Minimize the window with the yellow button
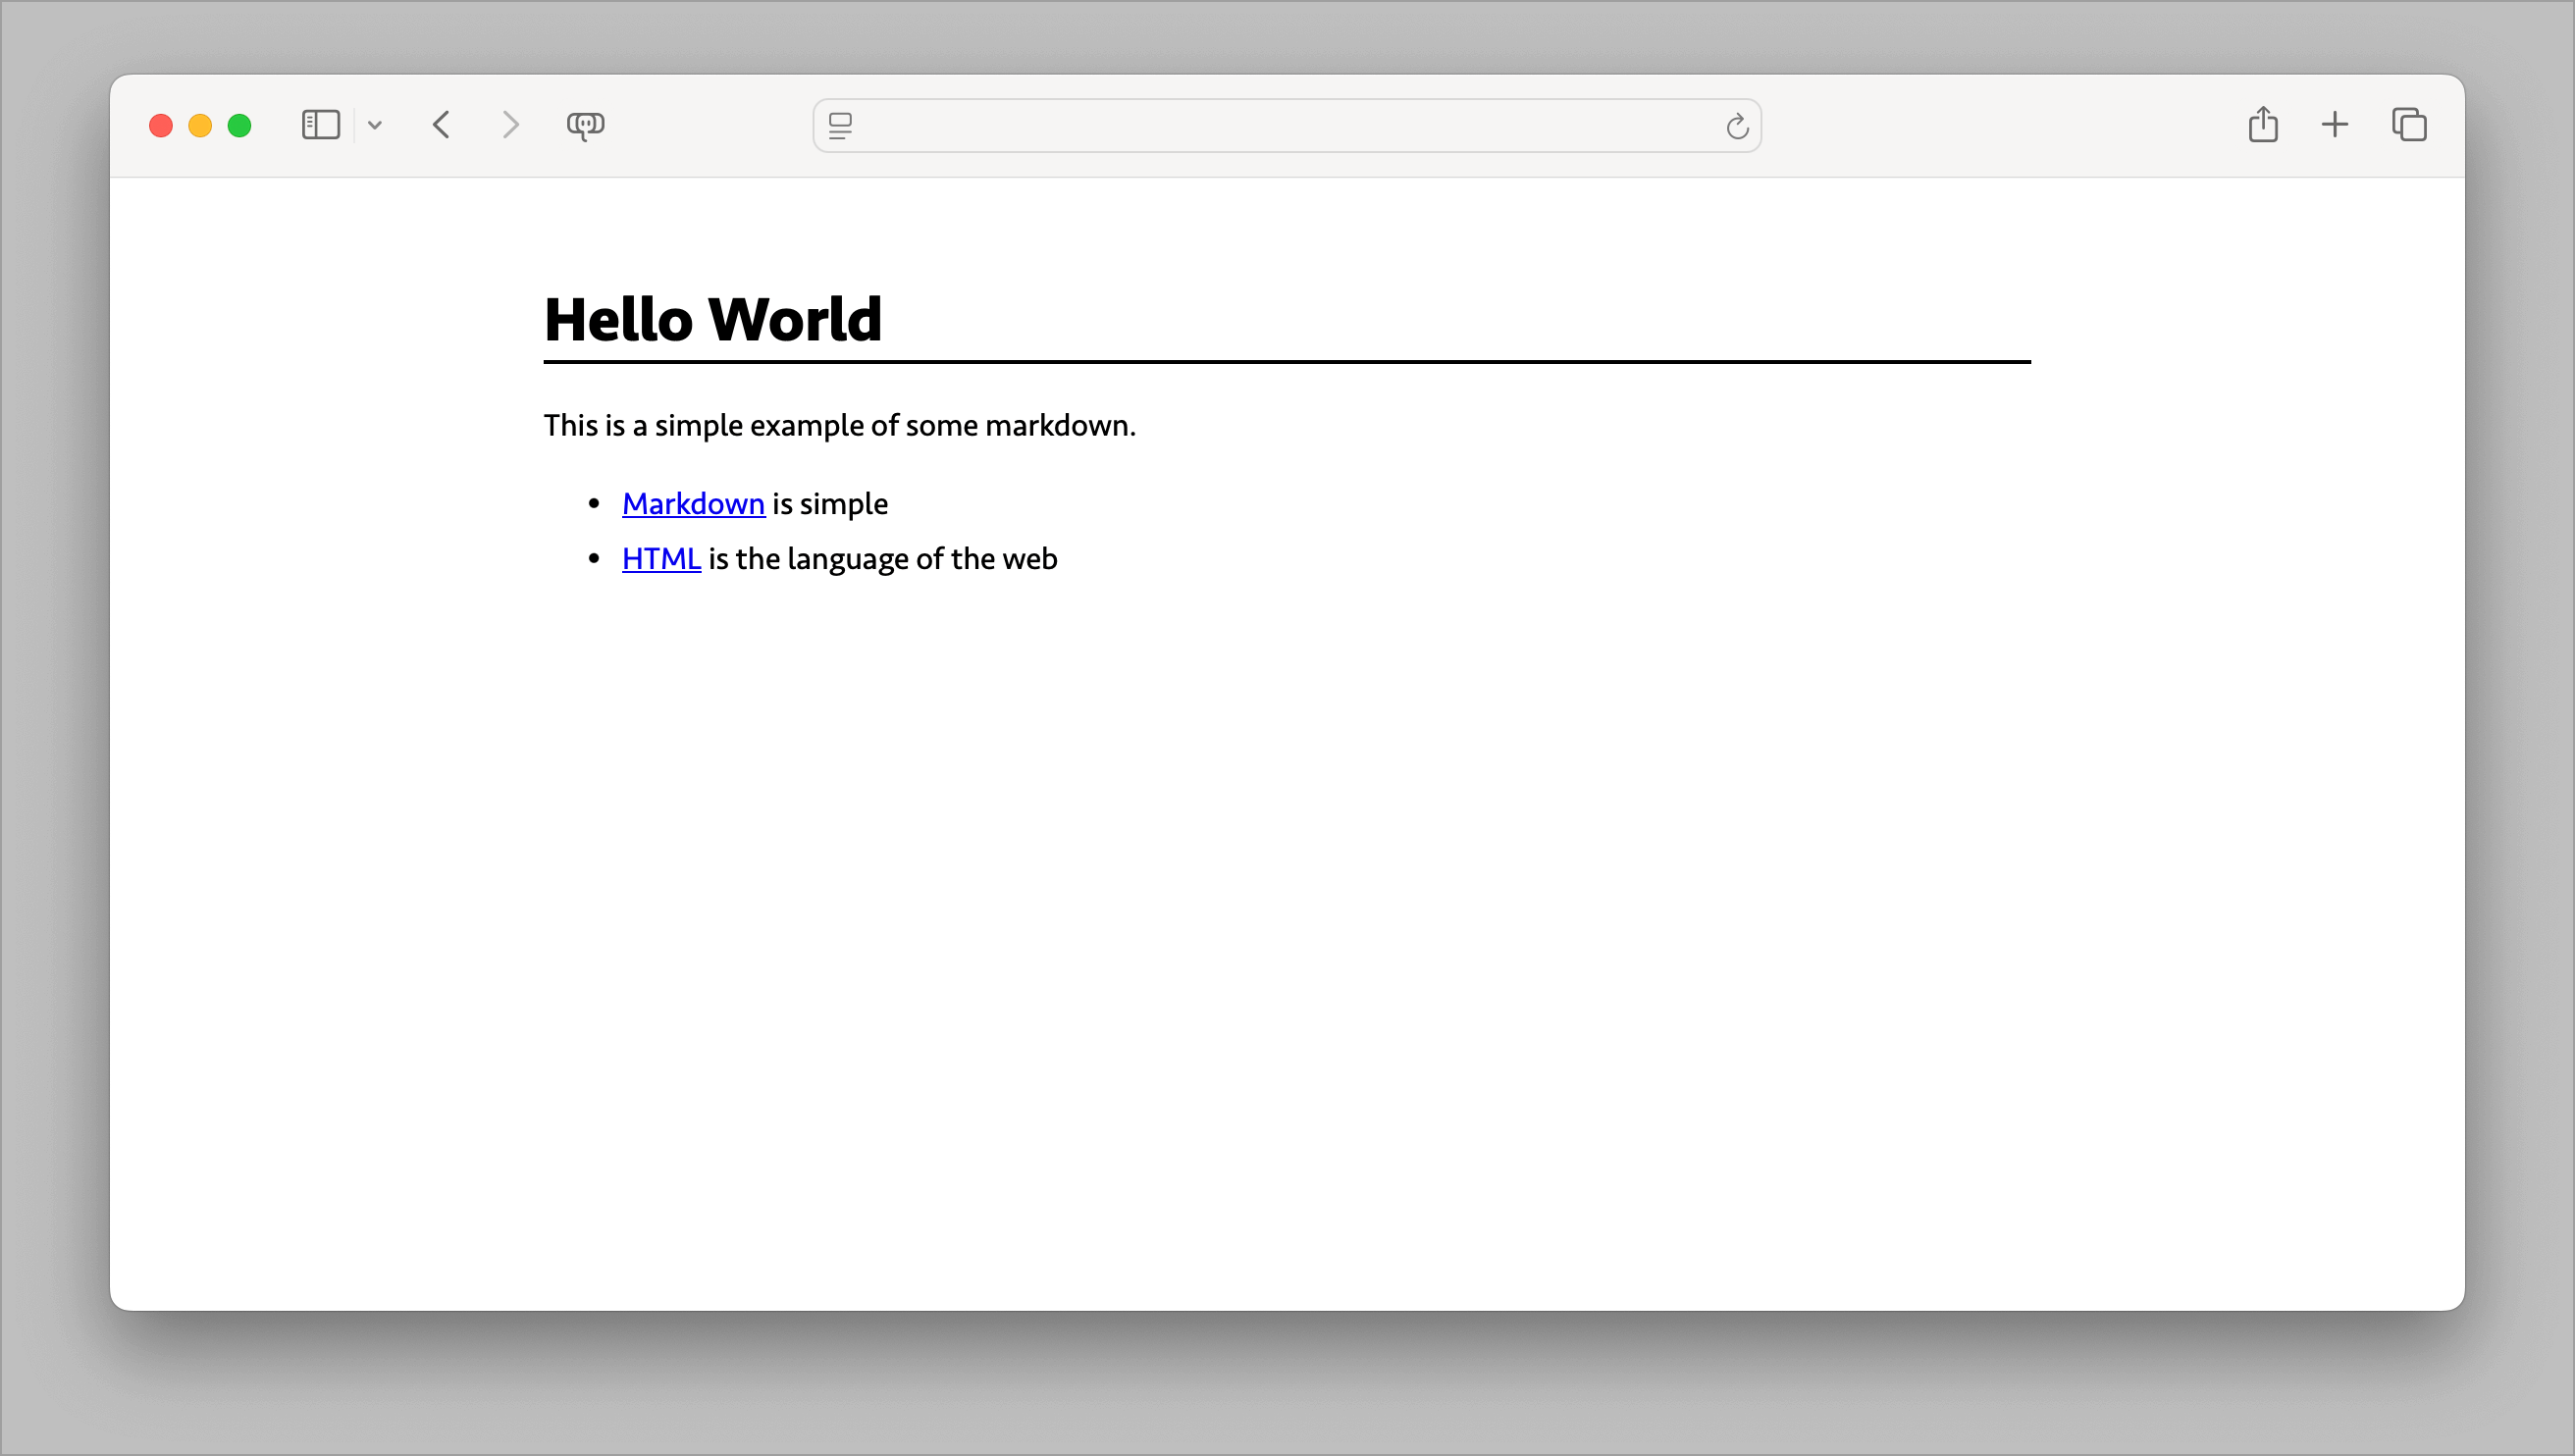2575x1456 pixels. click(200, 125)
